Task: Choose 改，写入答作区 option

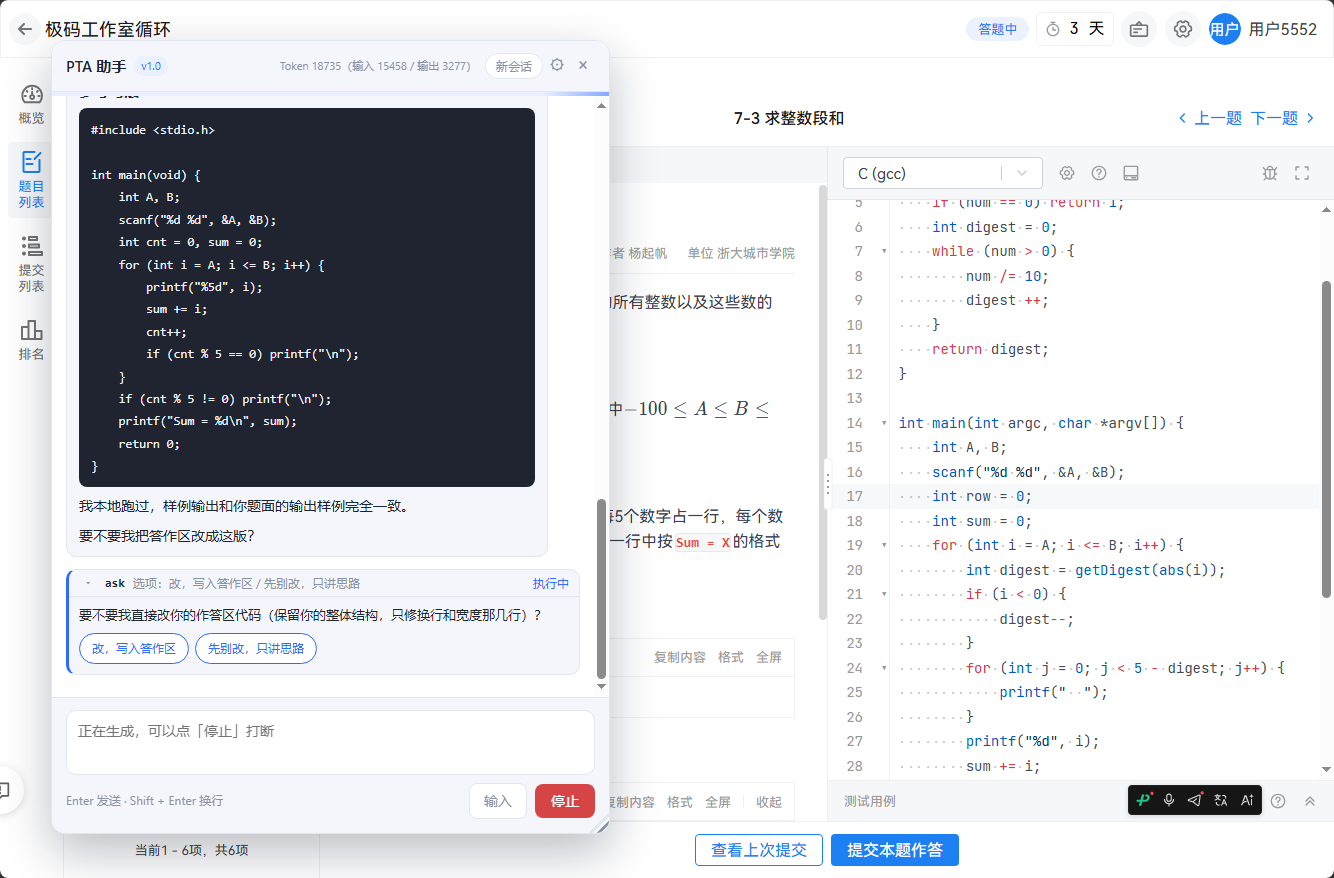Action: point(134,648)
